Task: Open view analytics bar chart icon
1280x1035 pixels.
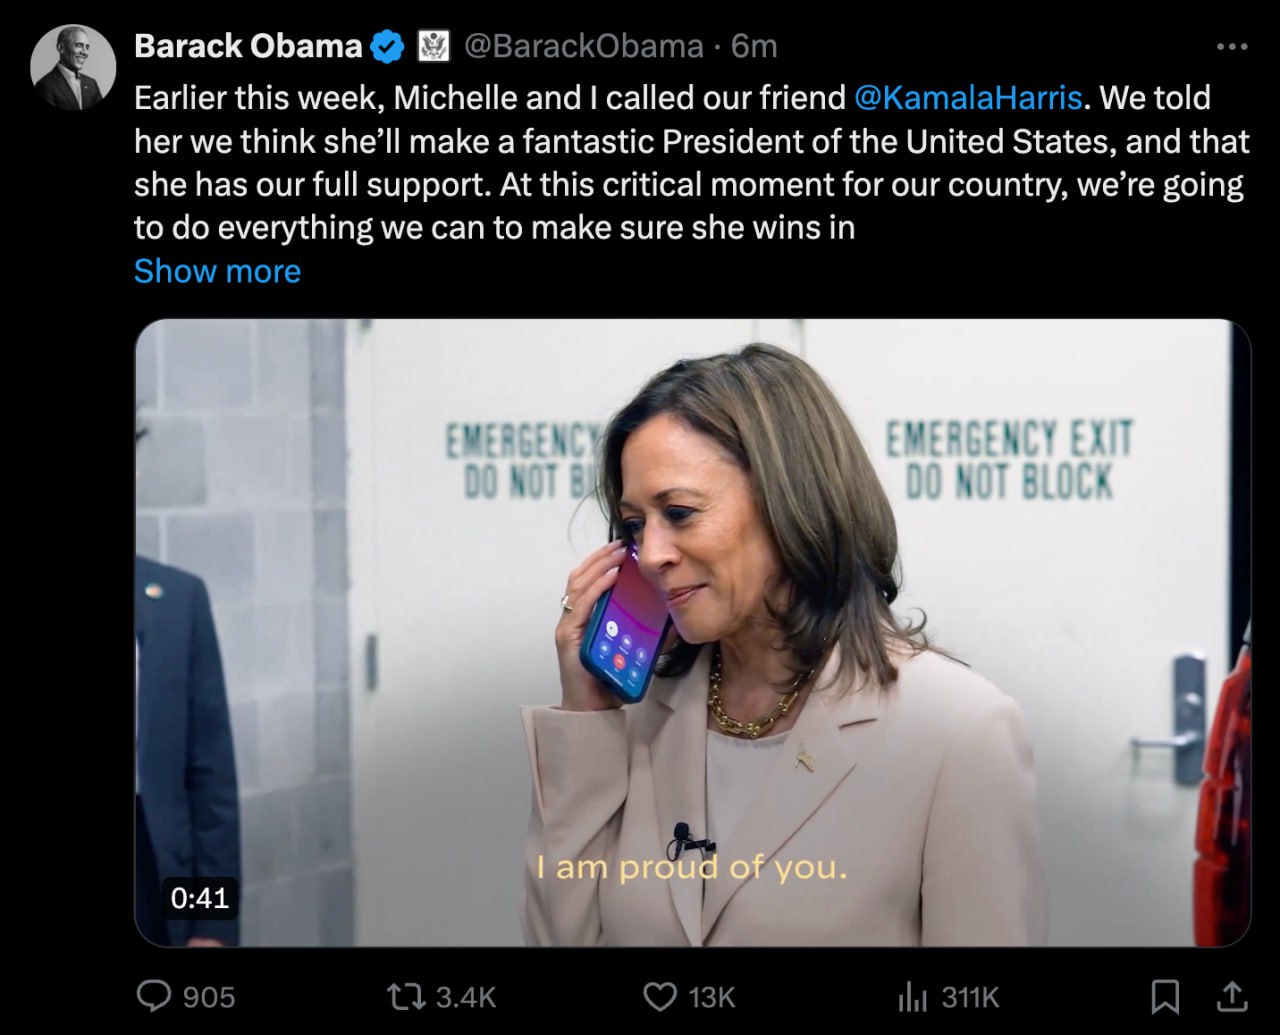Action: [x=912, y=996]
